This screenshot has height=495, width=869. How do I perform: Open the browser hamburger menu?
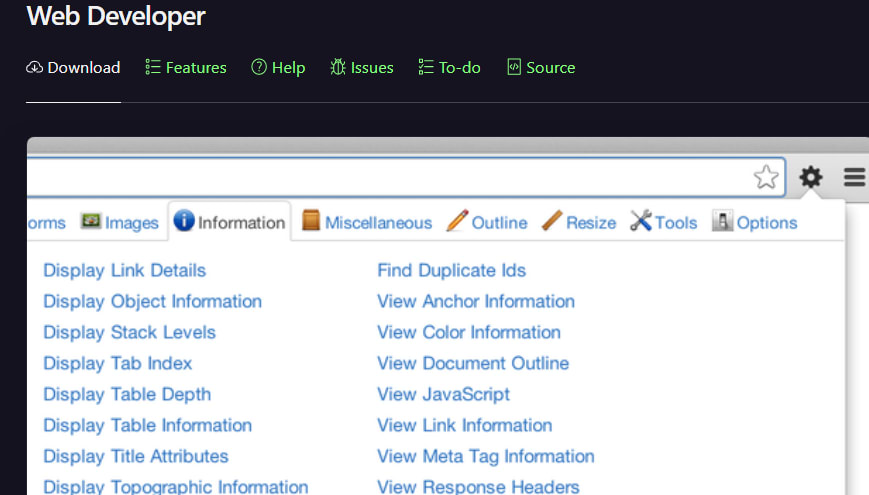click(x=854, y=177)
